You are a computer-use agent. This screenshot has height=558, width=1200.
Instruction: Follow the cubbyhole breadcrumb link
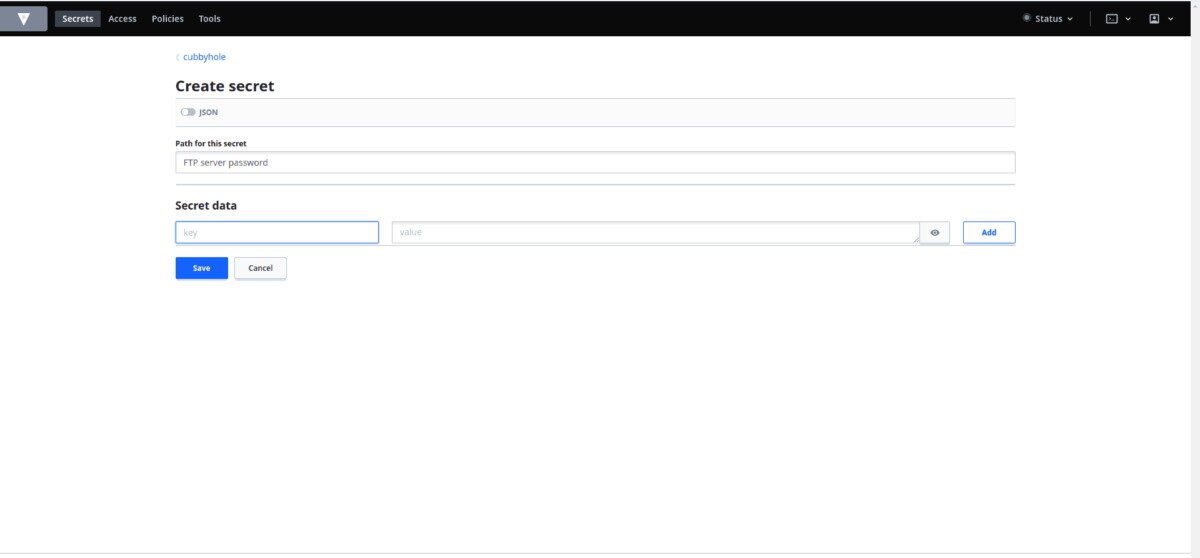pyautogui.click(x=204, y=57)
